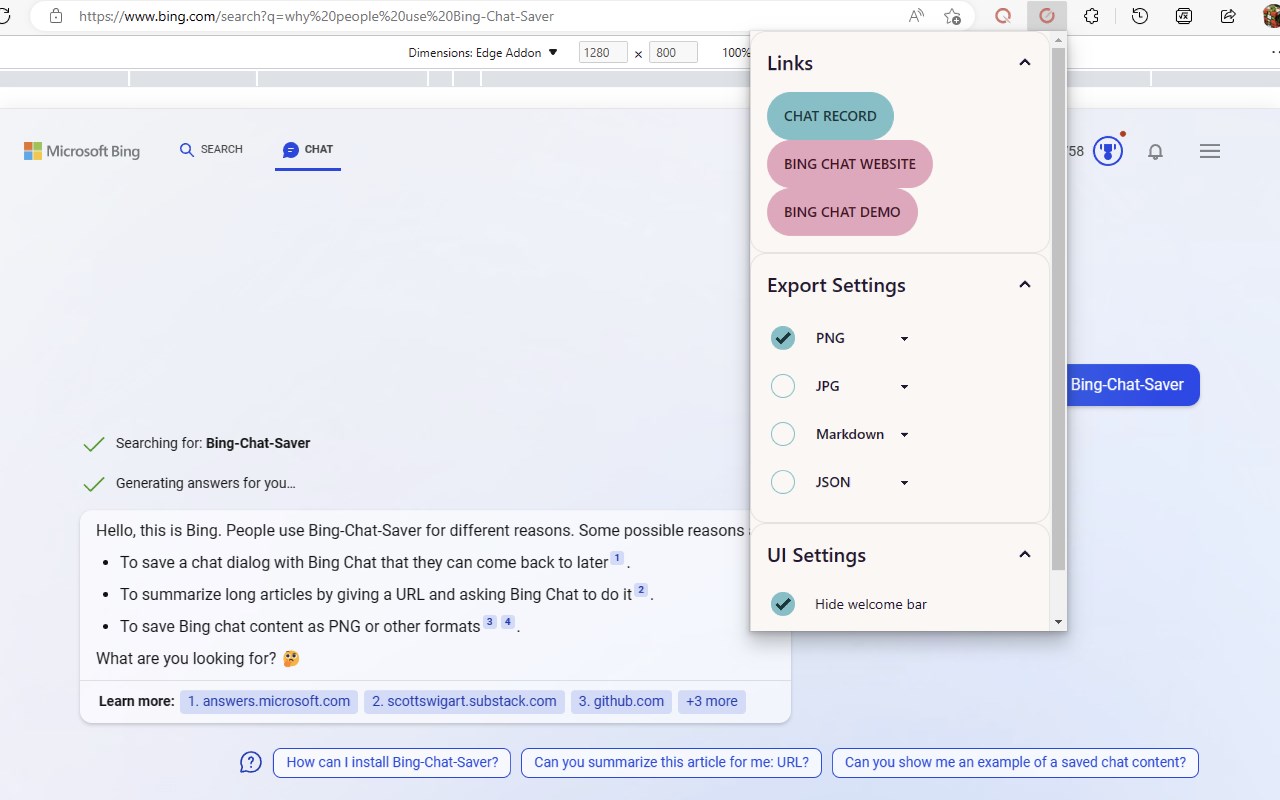Collapse the Export Settings section
This screenshot has height=800, width=1280.
click(1024, 285)
